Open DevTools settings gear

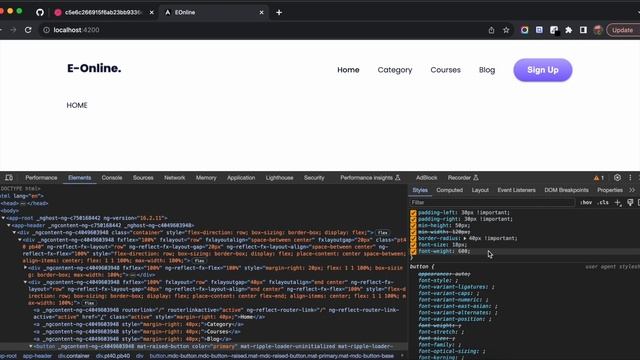click(617, 178)
